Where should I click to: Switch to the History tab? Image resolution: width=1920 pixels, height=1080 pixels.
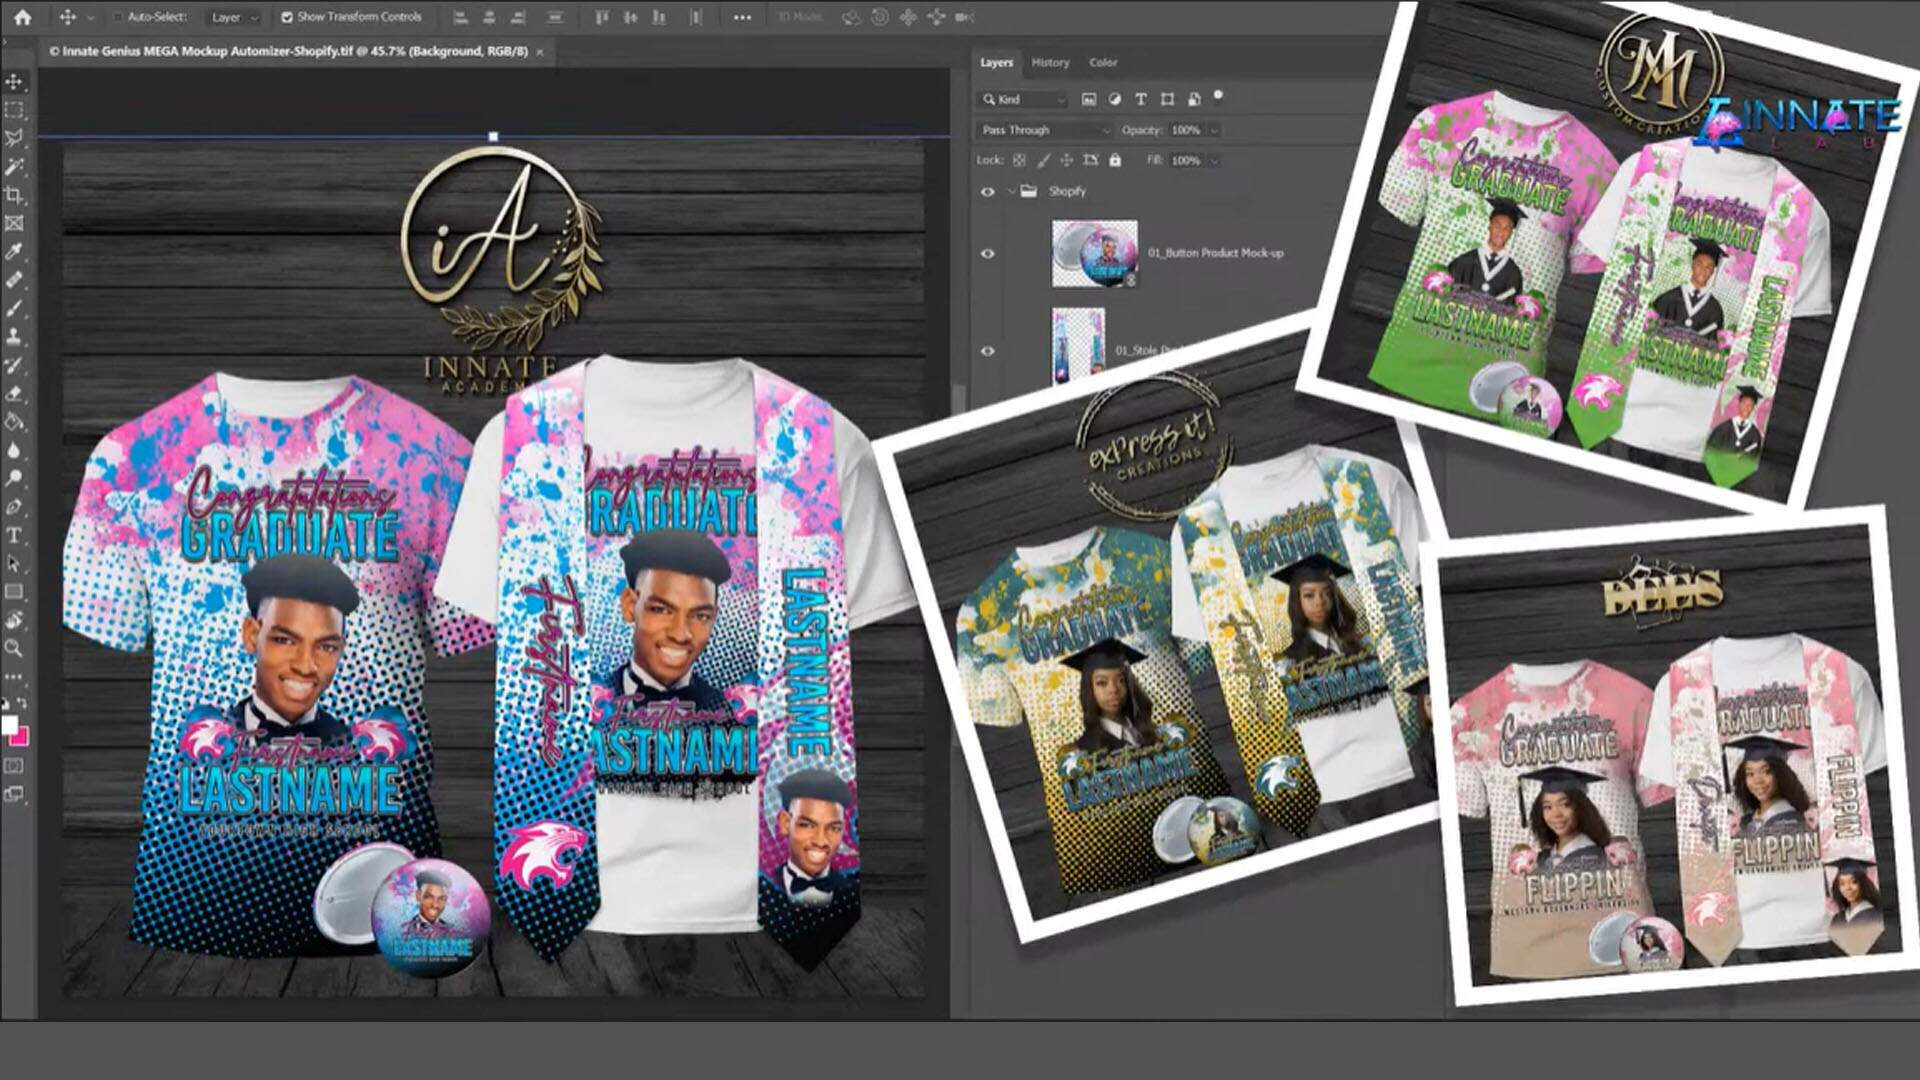click(1050, 62)
